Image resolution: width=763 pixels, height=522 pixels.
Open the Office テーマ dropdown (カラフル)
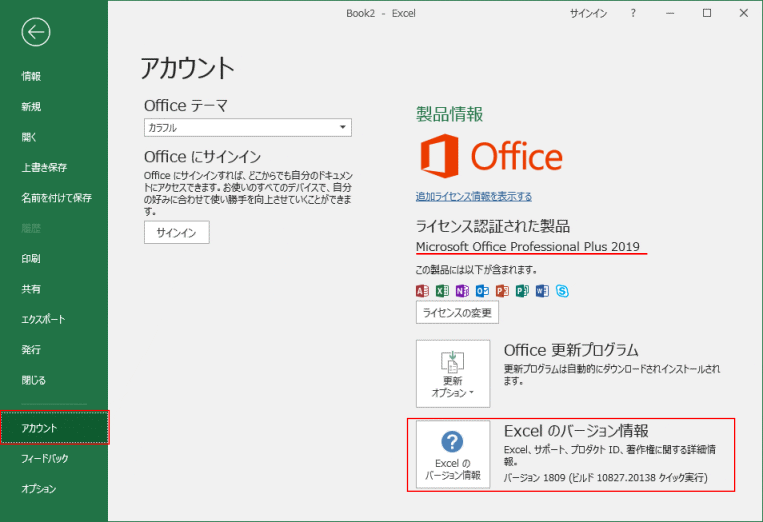248,127
